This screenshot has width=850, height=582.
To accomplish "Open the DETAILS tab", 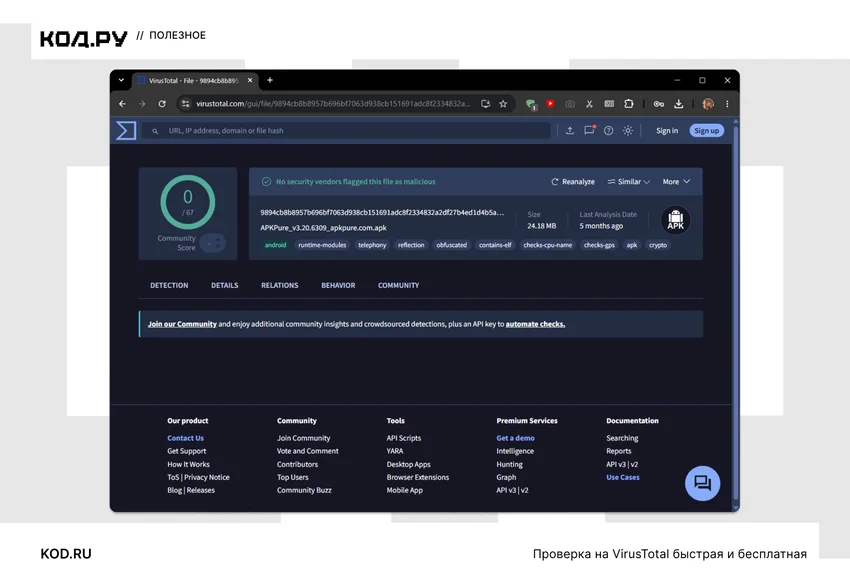I will [x=224, y=285].
